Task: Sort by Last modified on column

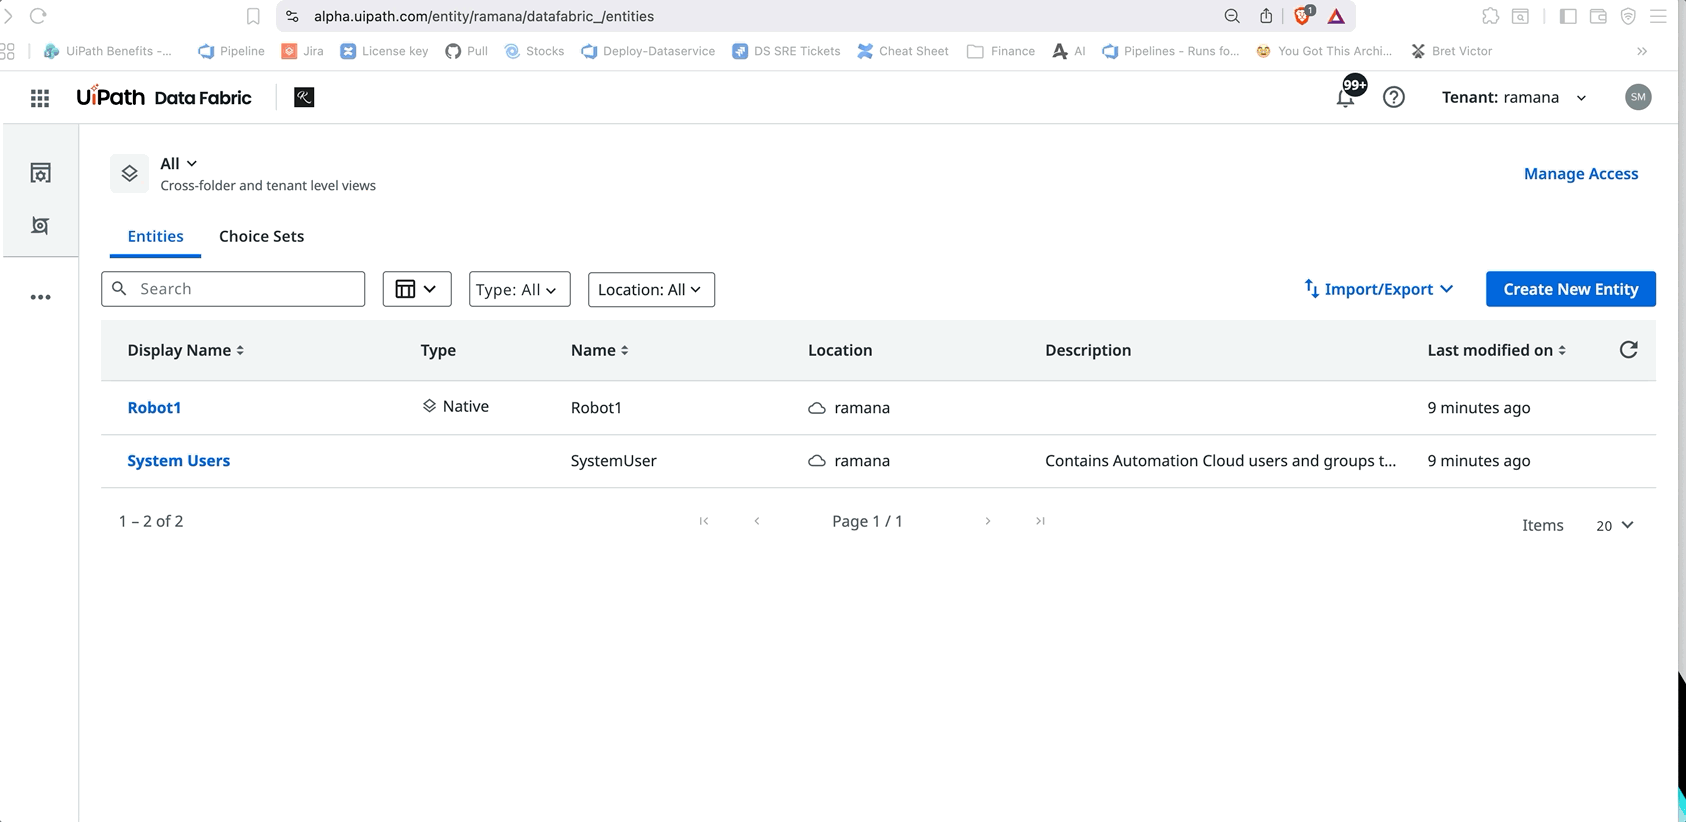Action: (x=1496, y=350)
